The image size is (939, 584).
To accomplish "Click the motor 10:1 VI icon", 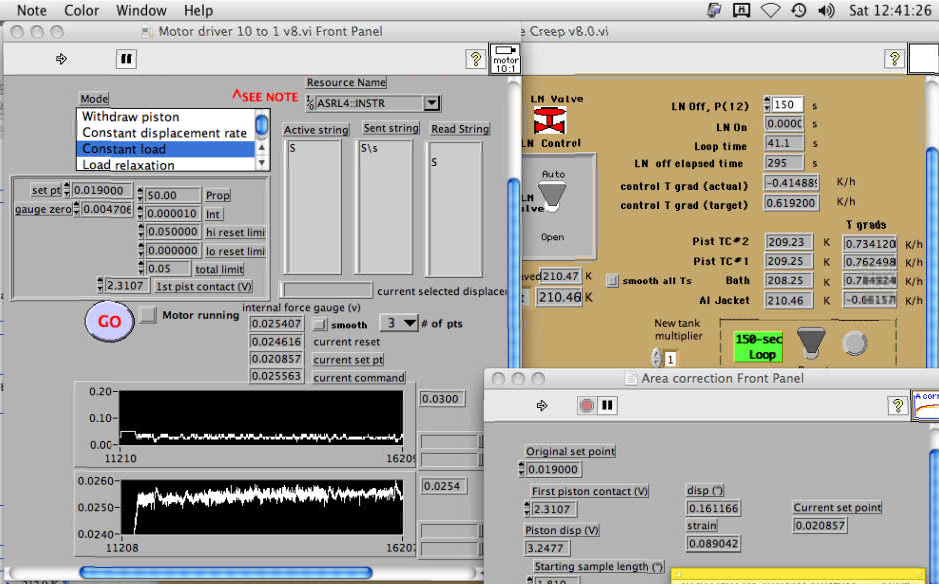I will pos(504,59).
